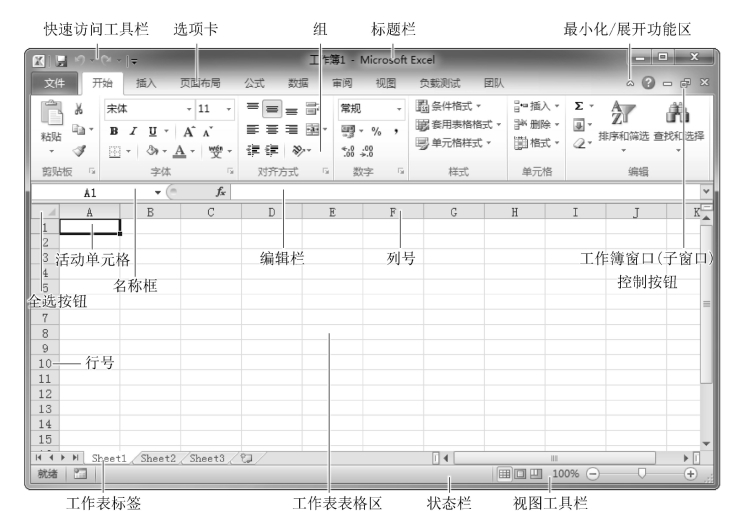Switch to Page Layout view in status bar
The image size is (752, 527).
(x=520, y=474)
